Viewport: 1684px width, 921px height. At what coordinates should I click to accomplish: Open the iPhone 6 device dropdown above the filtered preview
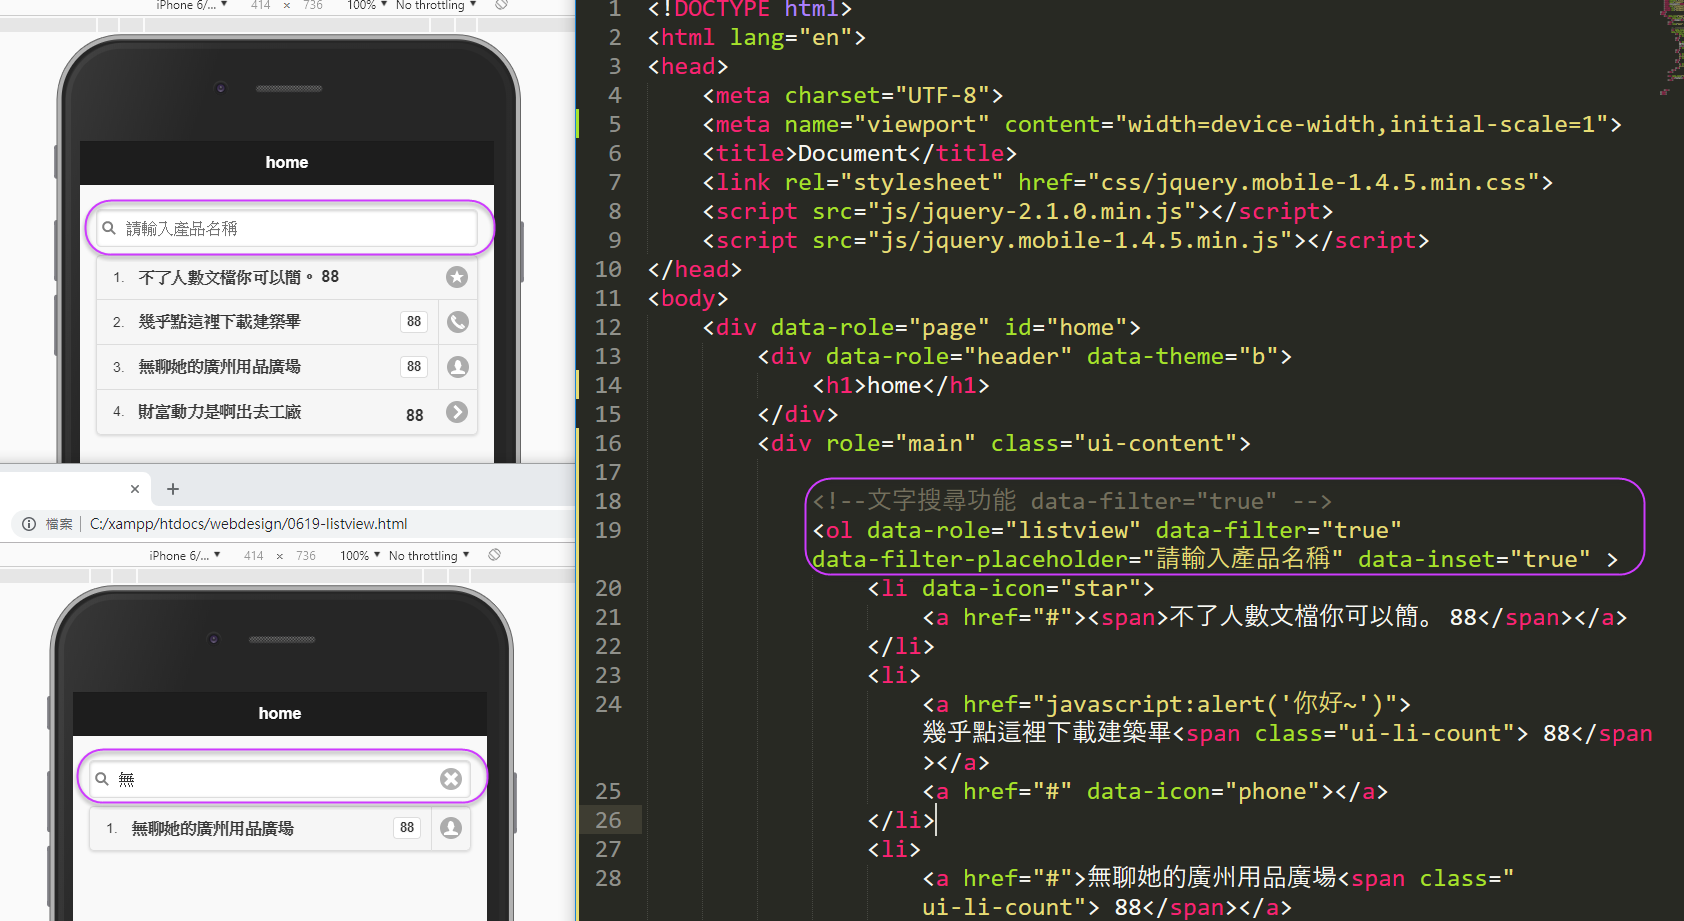[184, 556]
